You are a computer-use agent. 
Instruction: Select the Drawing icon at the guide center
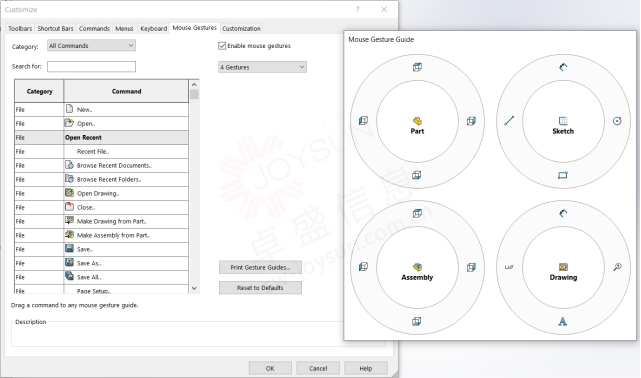click(563, 267)
